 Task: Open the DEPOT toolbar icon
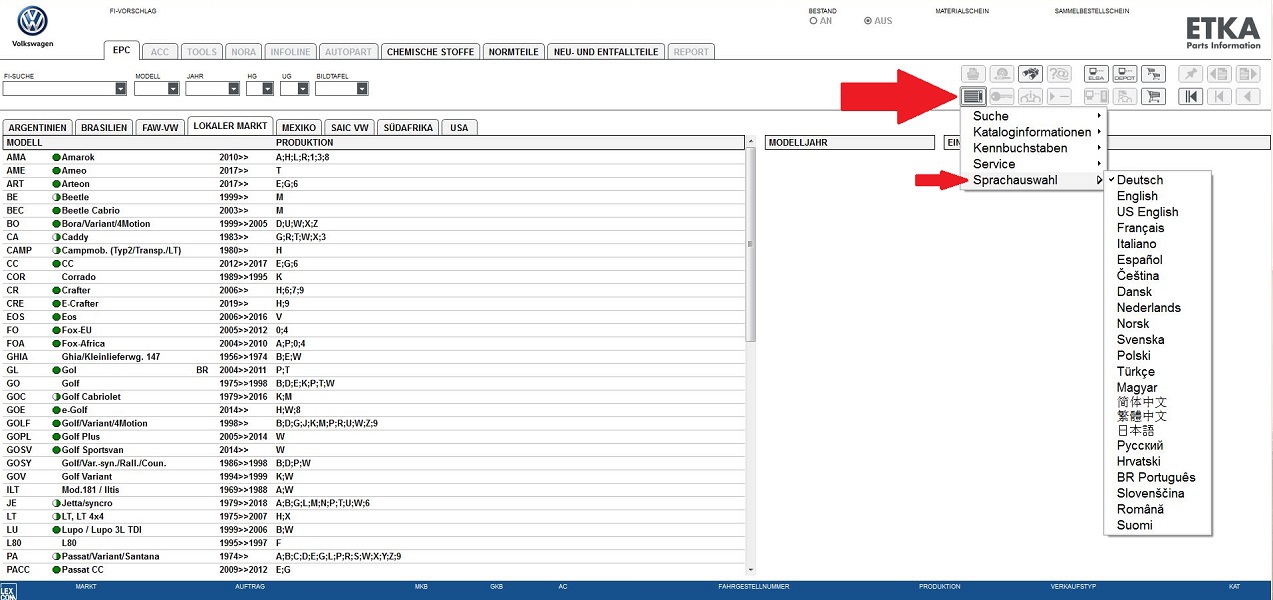[x=1124, y=73]
